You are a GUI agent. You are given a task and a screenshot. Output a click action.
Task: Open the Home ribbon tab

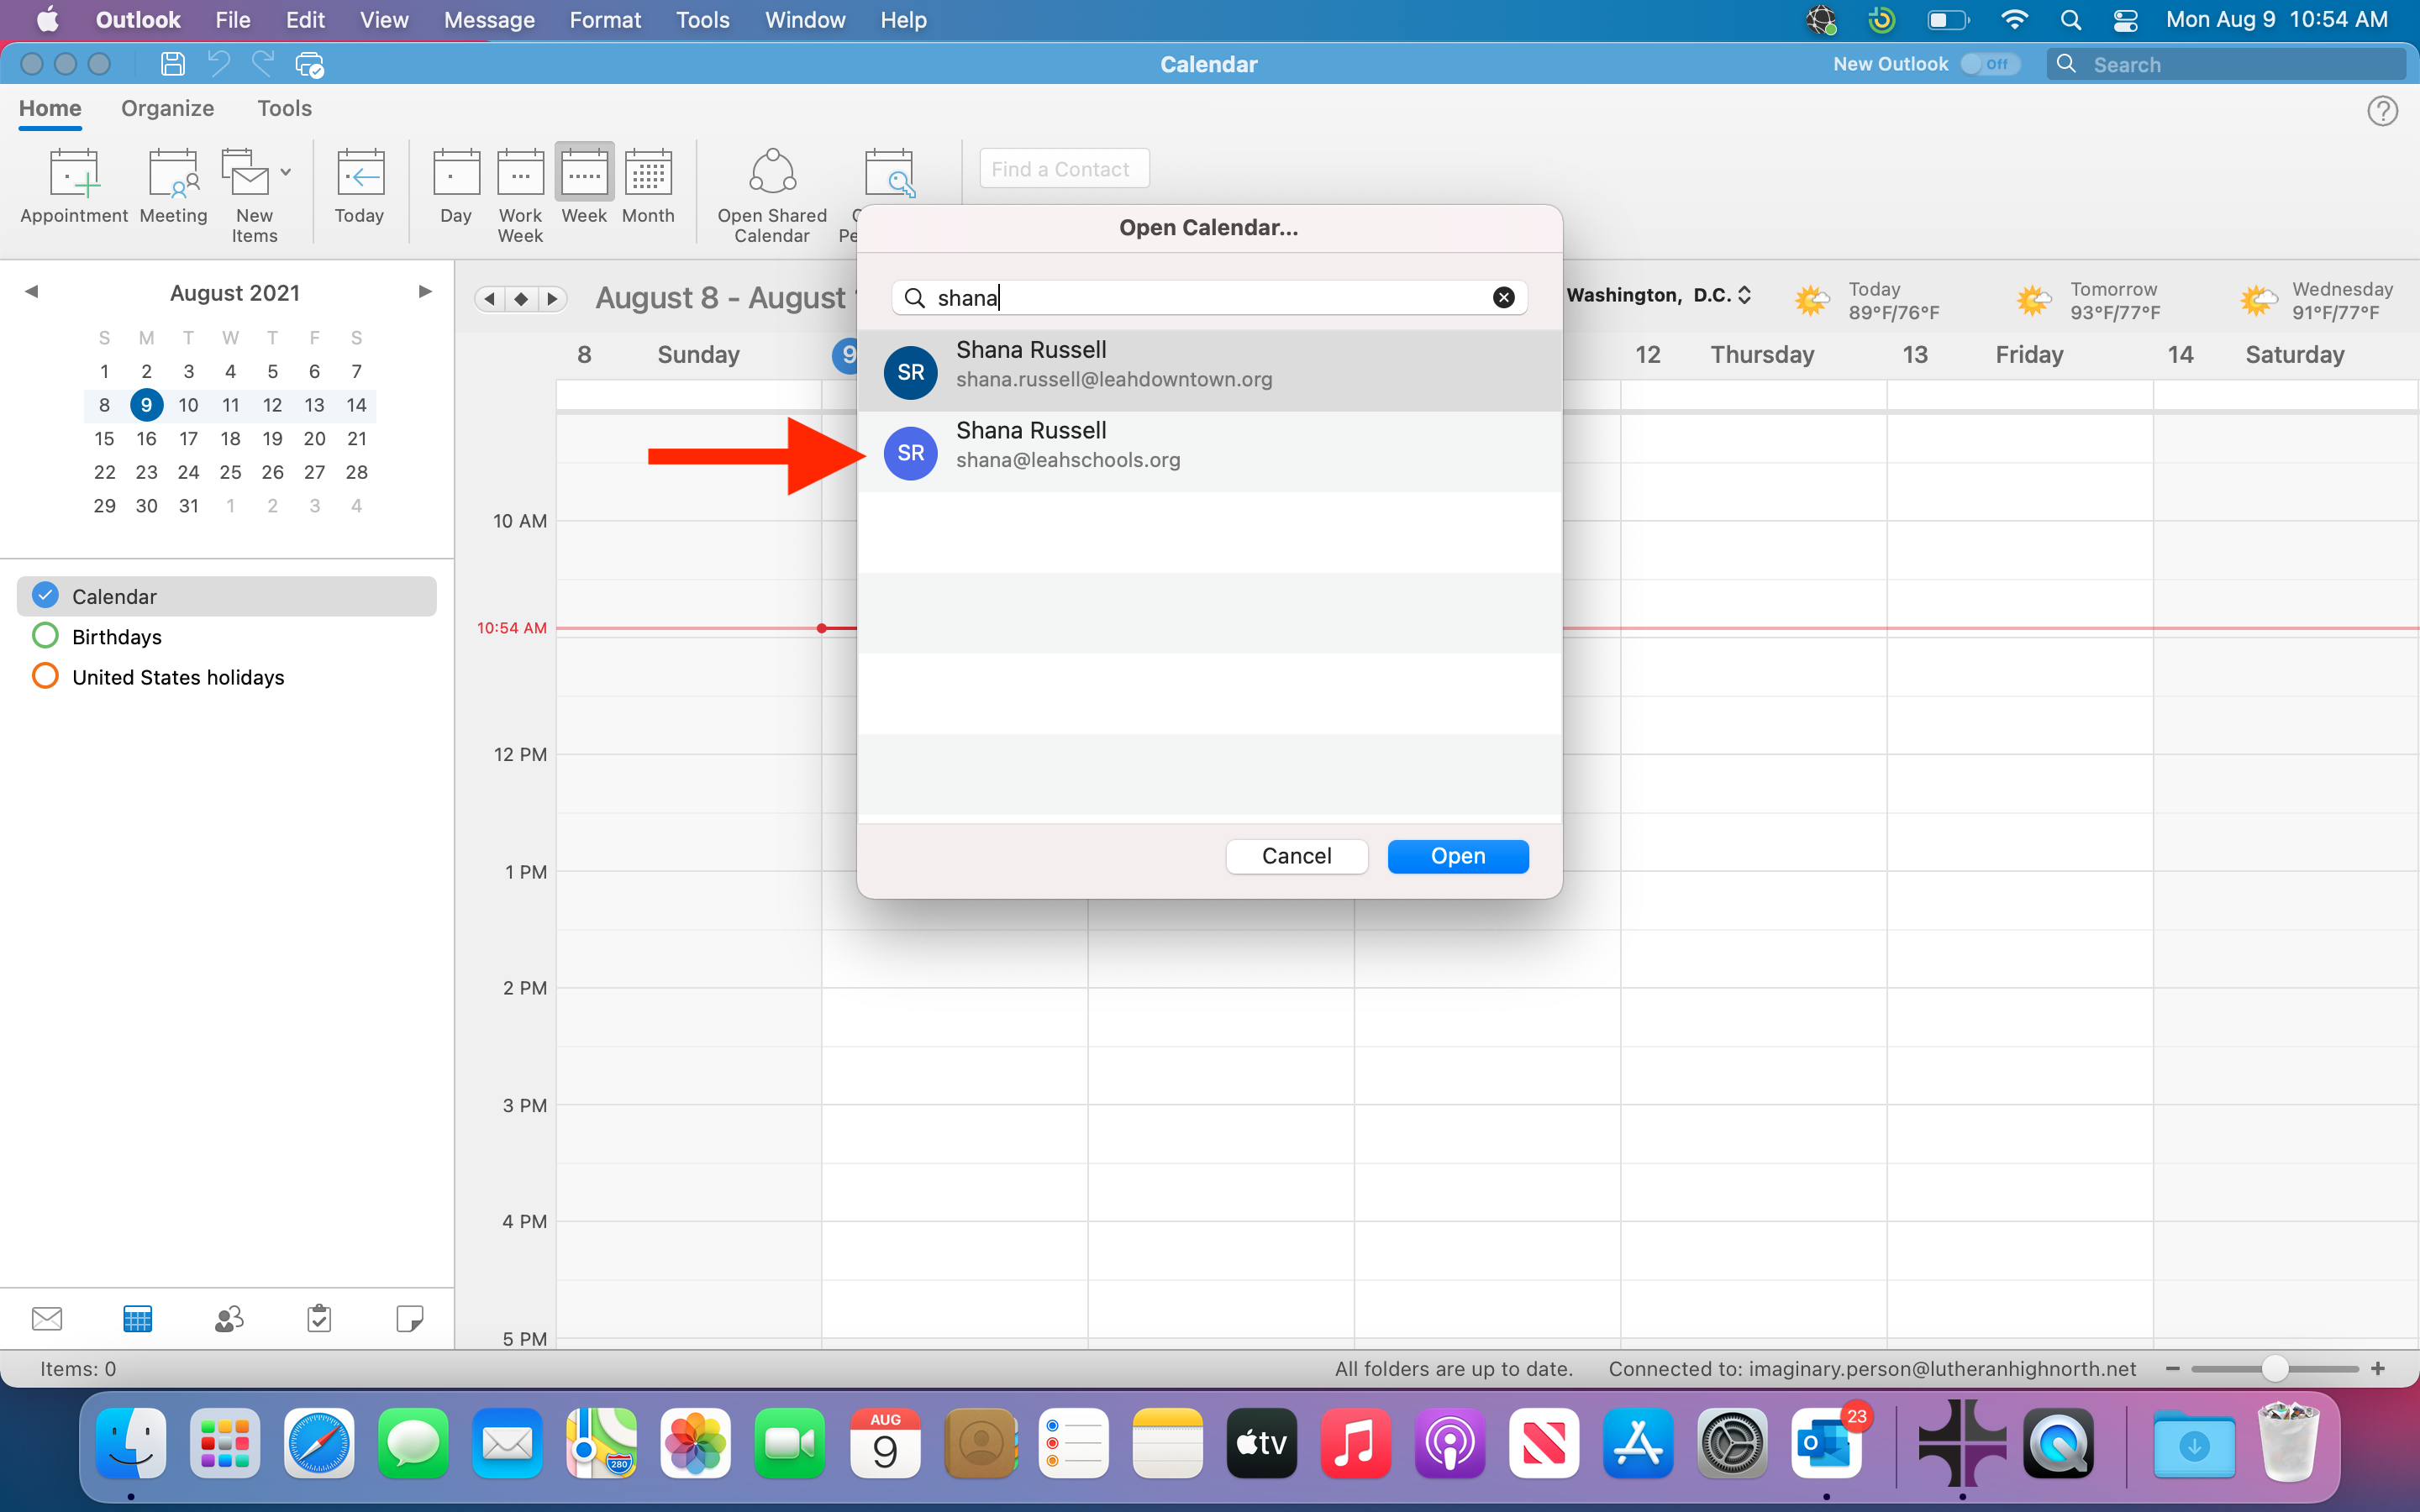pos(50,108)
